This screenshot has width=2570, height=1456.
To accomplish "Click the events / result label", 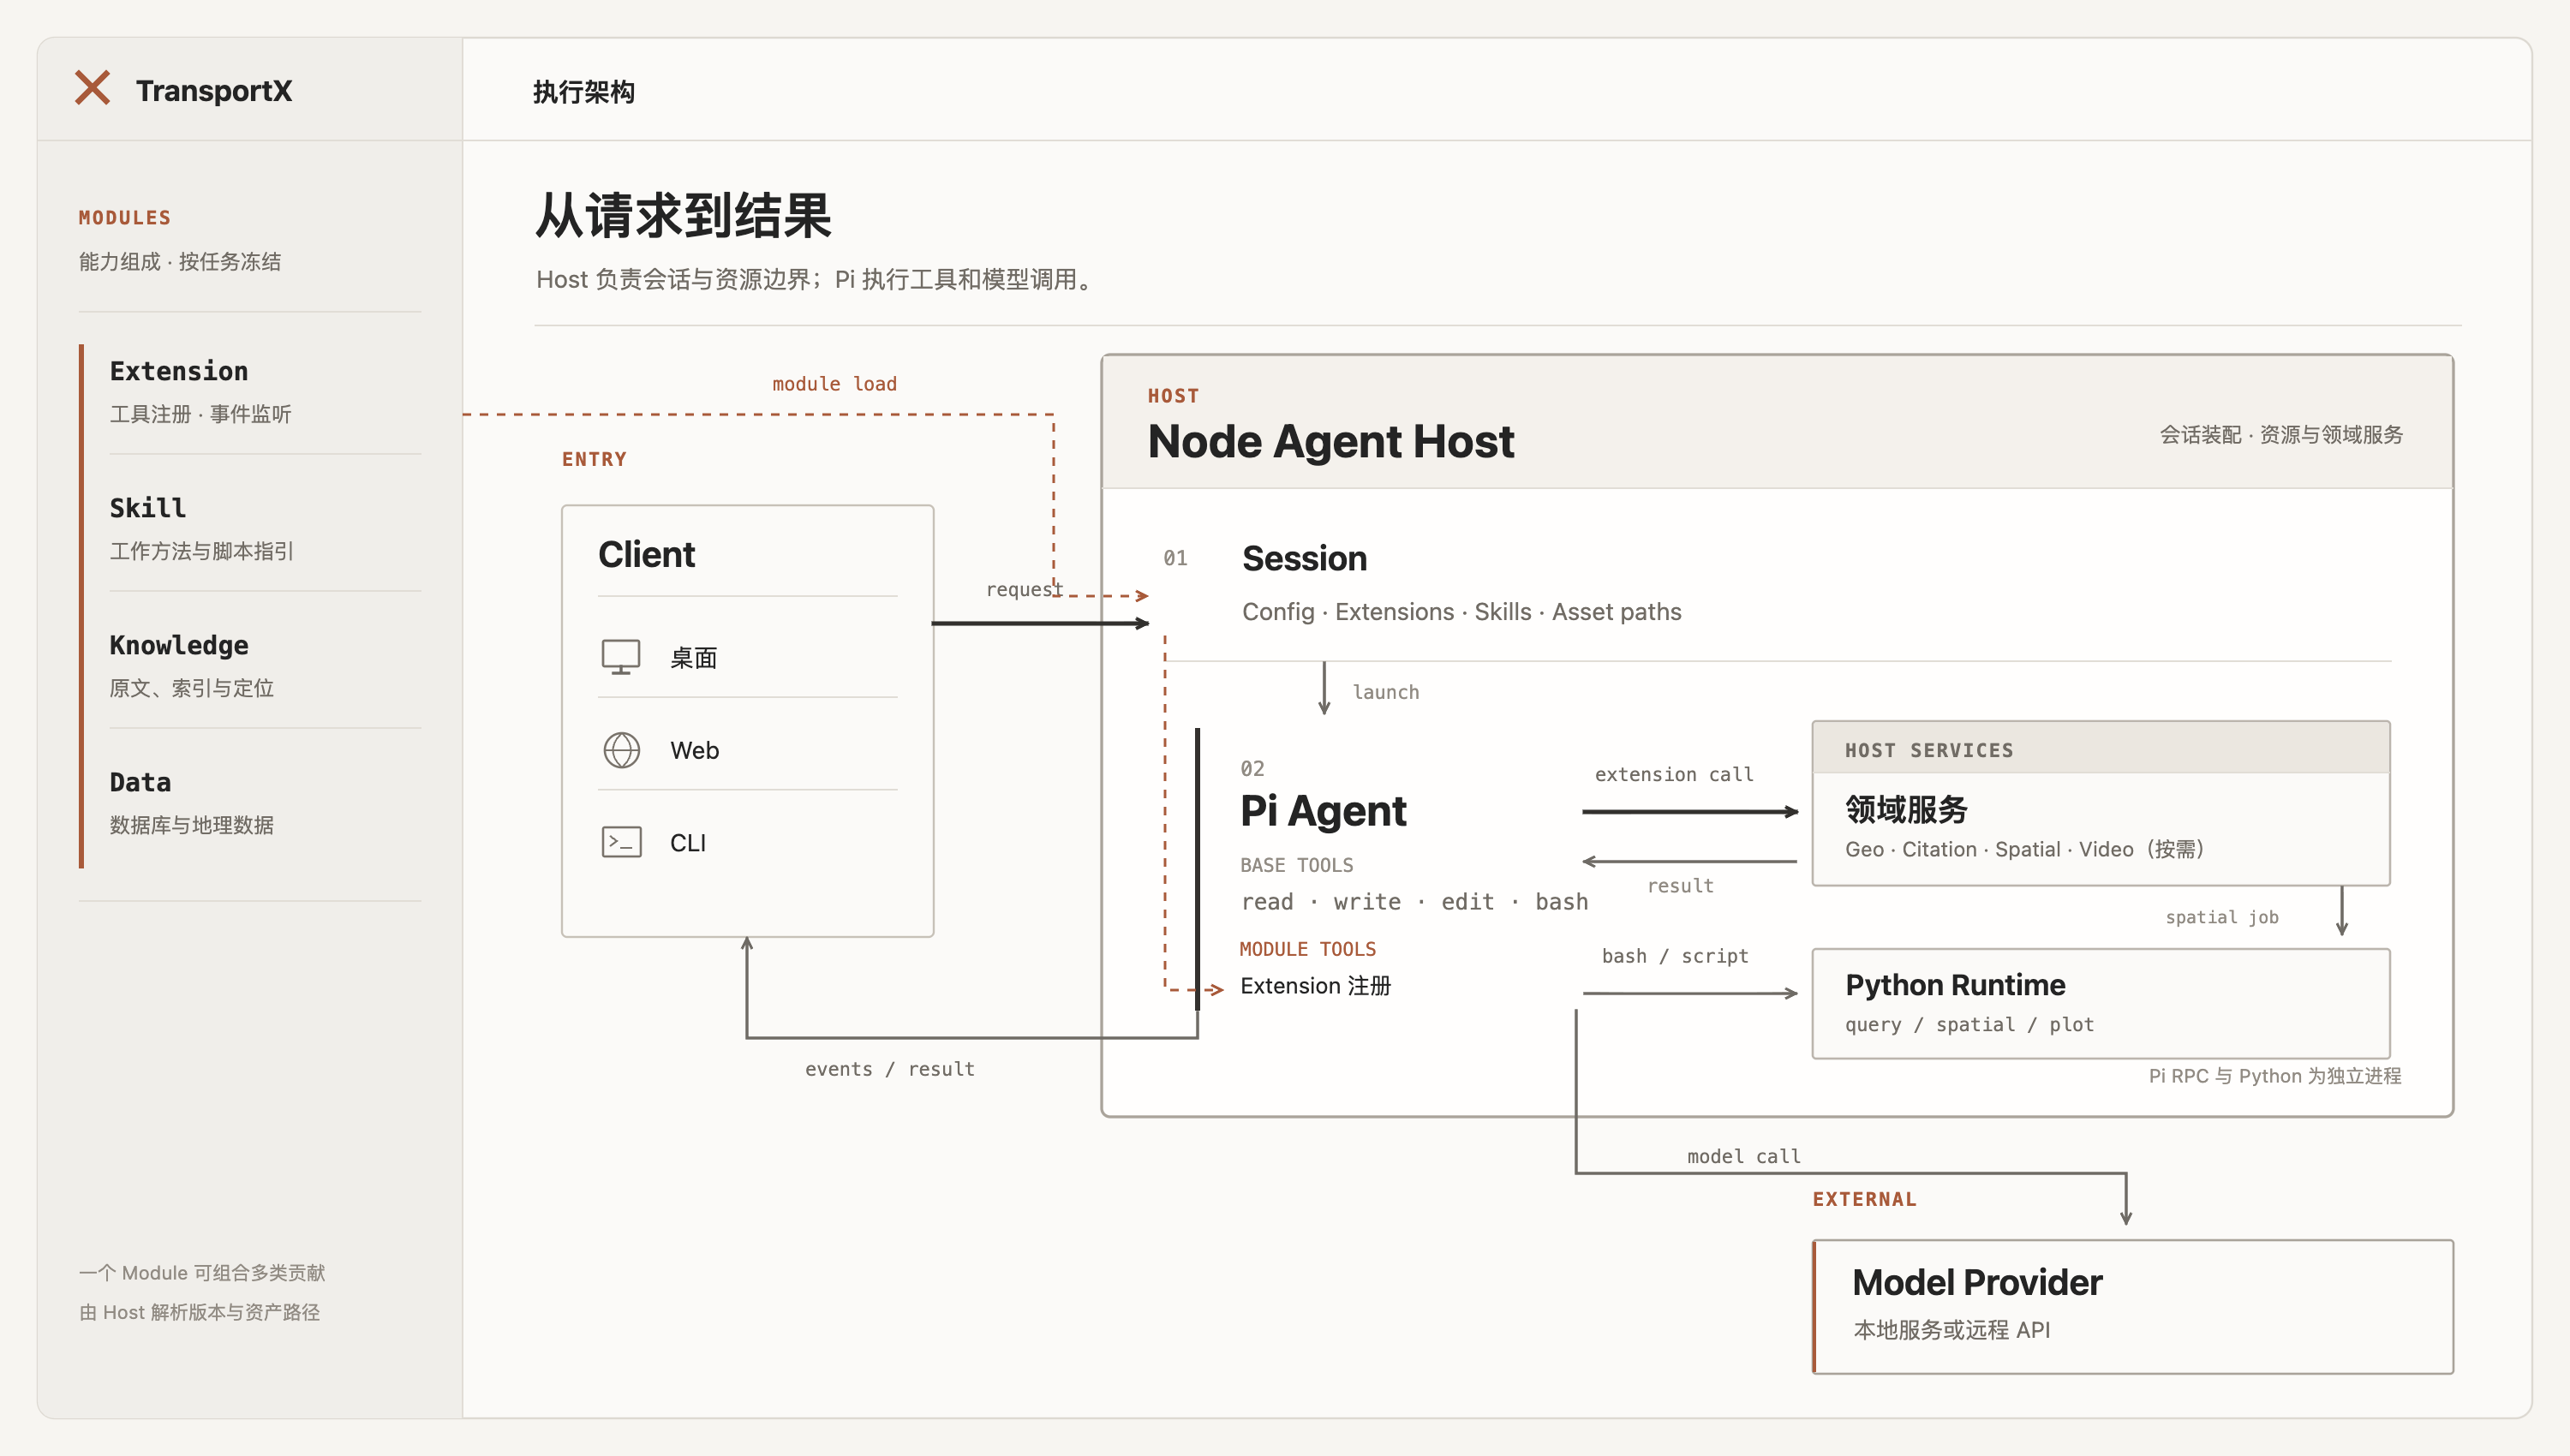I will [889, 1069].
